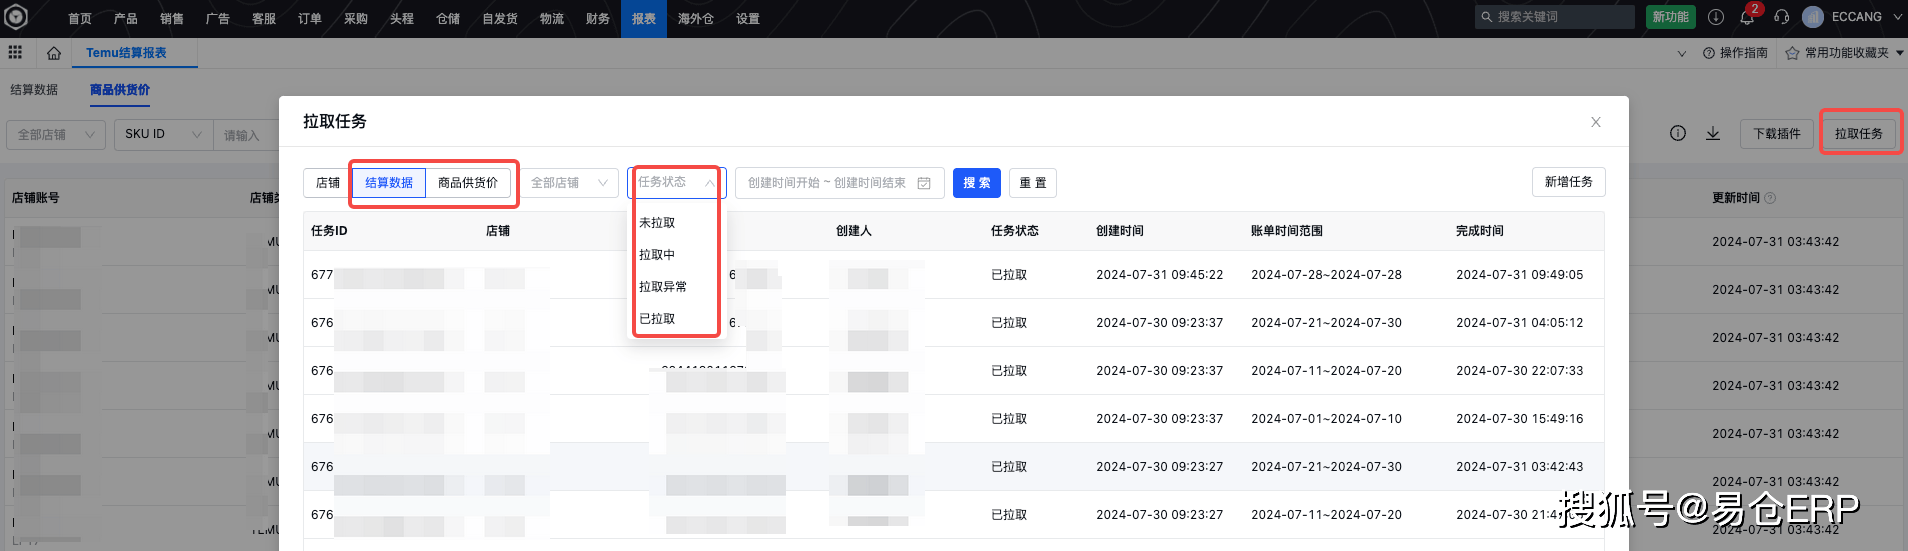The height and width of the screenshot is (551, 1908).
Task: Select 商品供货价 toggle in the 拉取任务 dialog
Action: pos(468,183)
